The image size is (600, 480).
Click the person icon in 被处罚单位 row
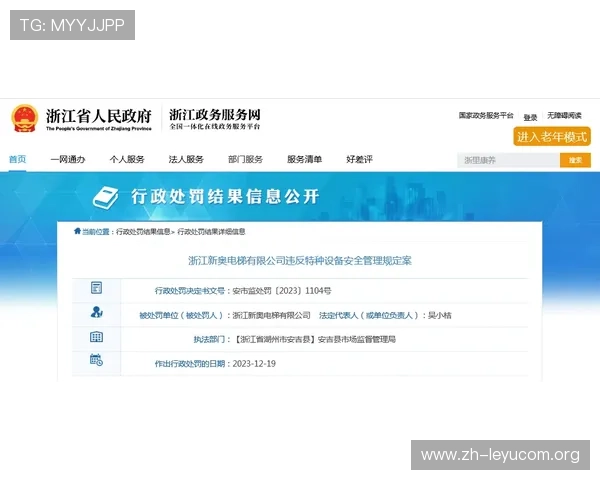pyautogui.click(x=96, y=312)
